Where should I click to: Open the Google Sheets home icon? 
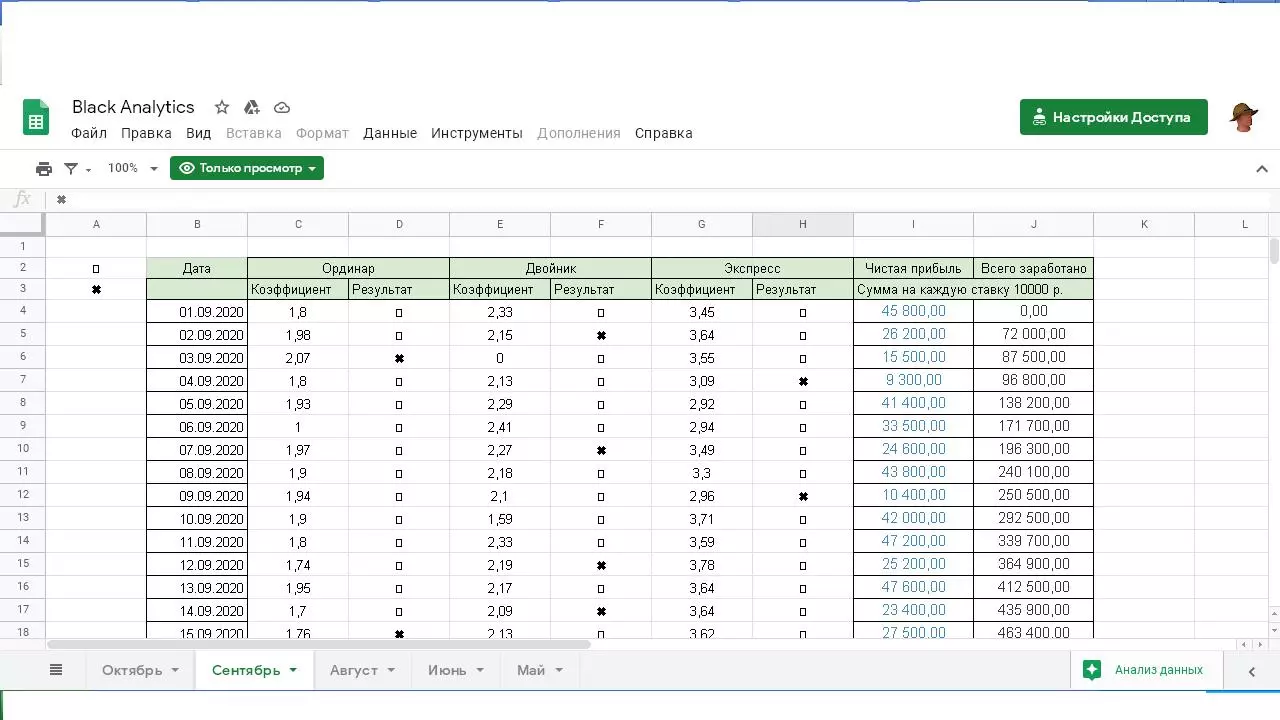36,118
